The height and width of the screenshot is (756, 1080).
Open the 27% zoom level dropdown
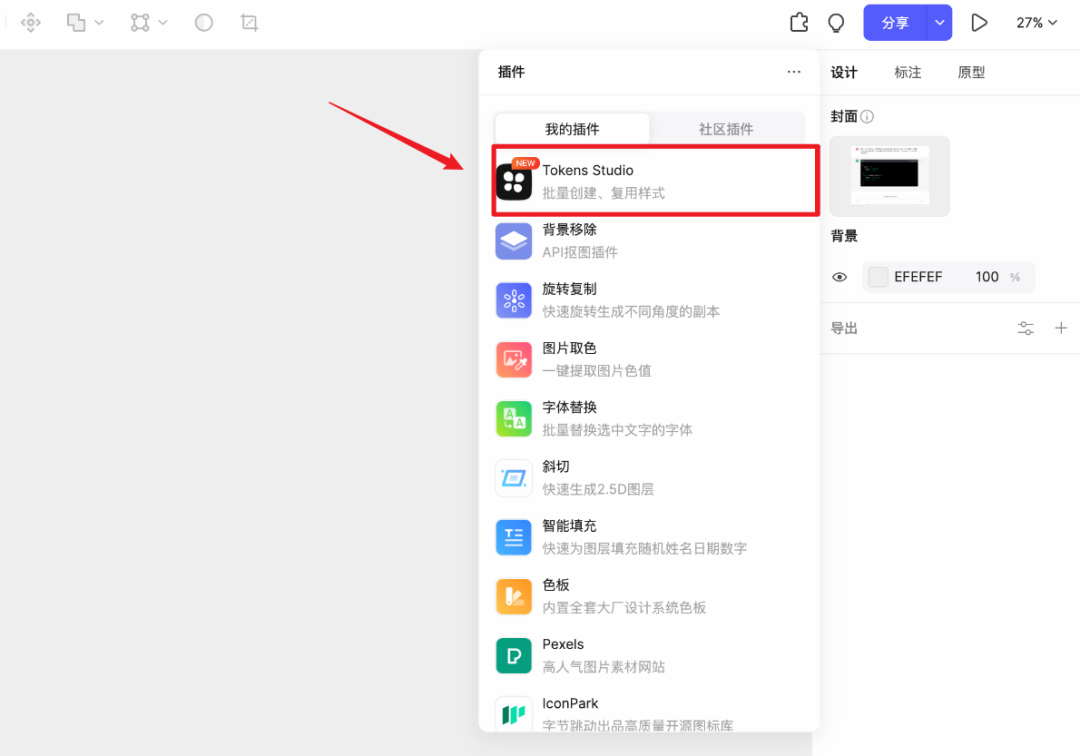click(1037, 23)
